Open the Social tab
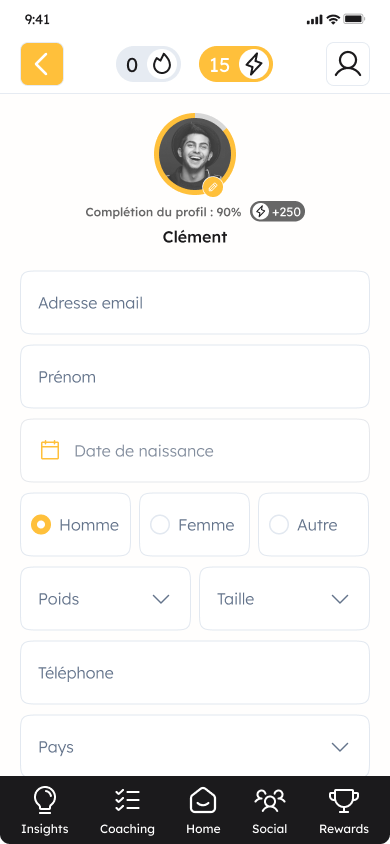This screenshot has height=844, width=390. 270,810
